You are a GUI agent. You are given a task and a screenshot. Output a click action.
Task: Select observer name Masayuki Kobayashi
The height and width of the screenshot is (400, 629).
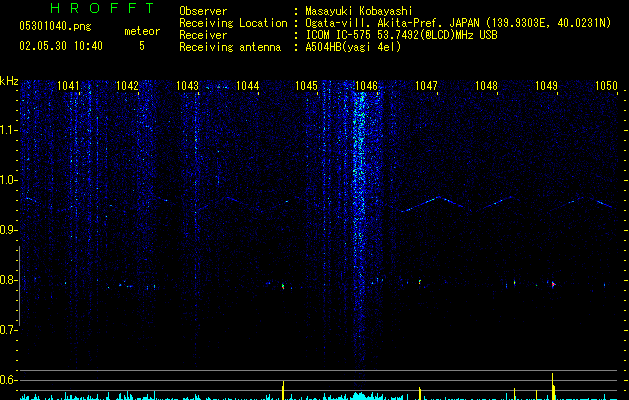coord(359,11)
